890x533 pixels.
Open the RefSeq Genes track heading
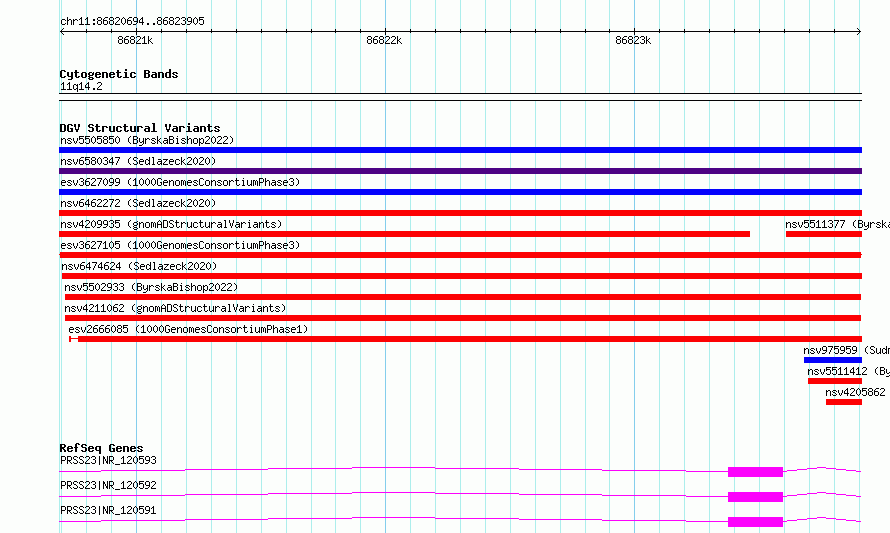pos(101,448)
